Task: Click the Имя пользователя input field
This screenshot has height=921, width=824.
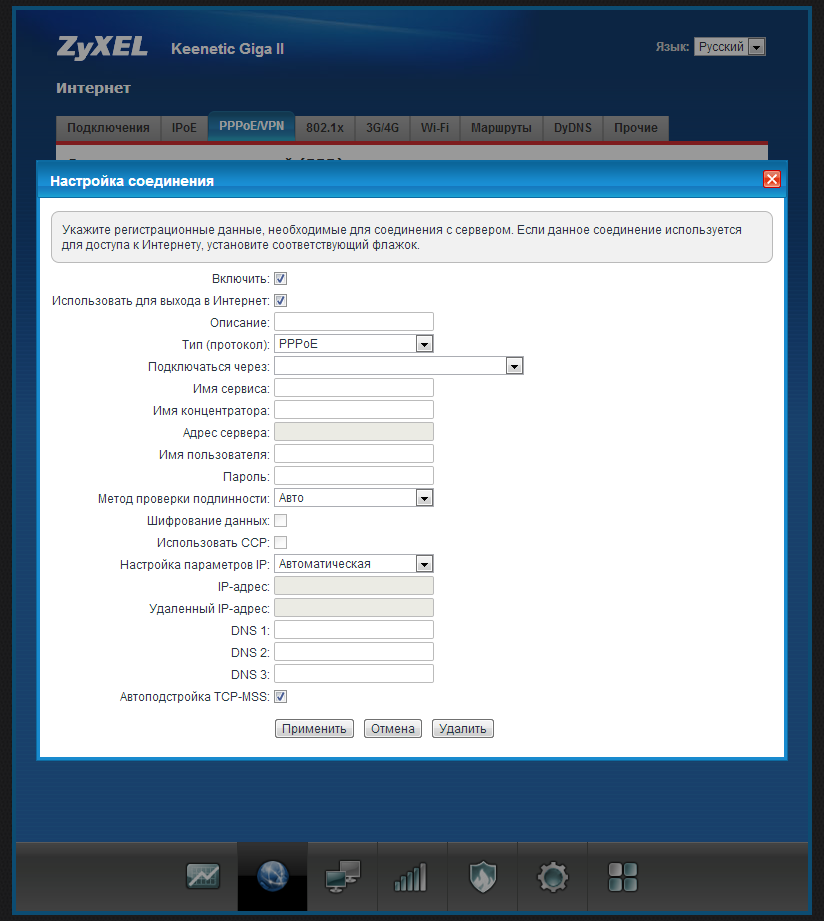Action: (354, 454)
